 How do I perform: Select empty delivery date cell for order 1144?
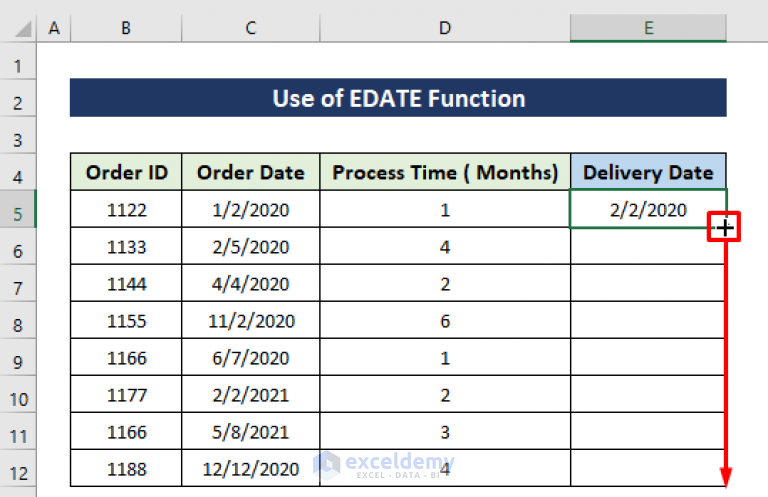coord(648,284)
